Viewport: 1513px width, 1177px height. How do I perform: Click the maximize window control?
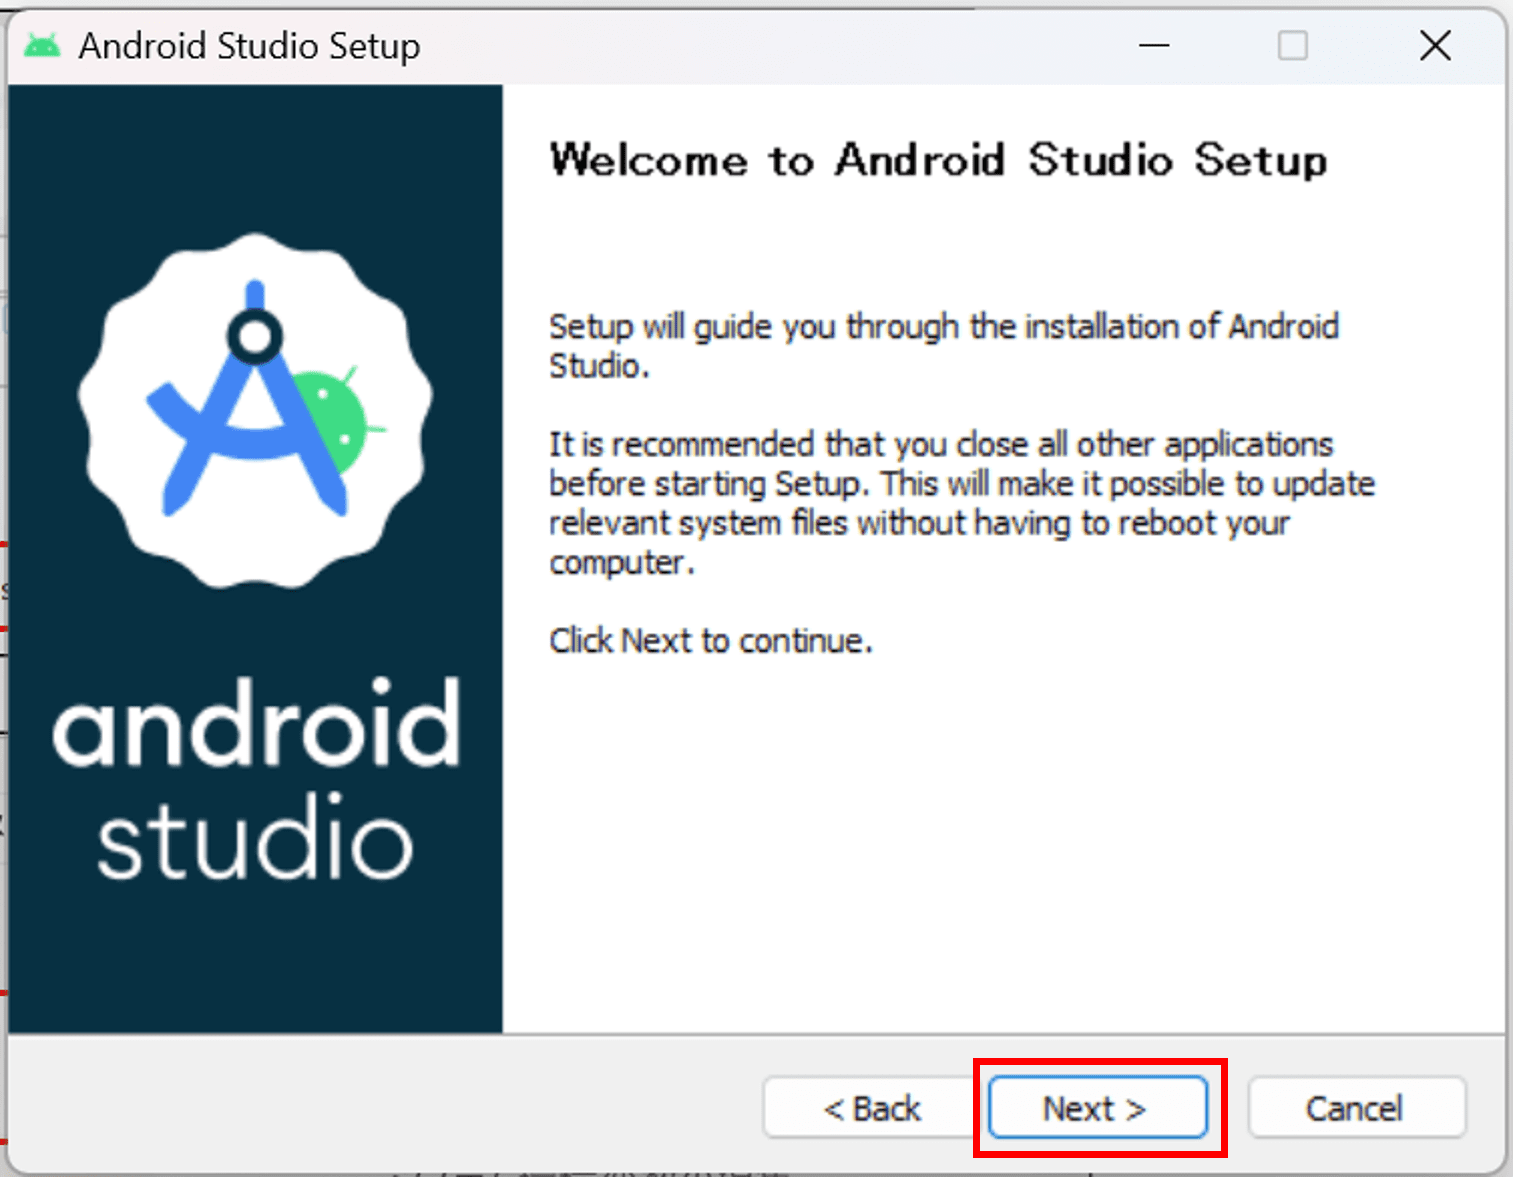[1293, 46]
